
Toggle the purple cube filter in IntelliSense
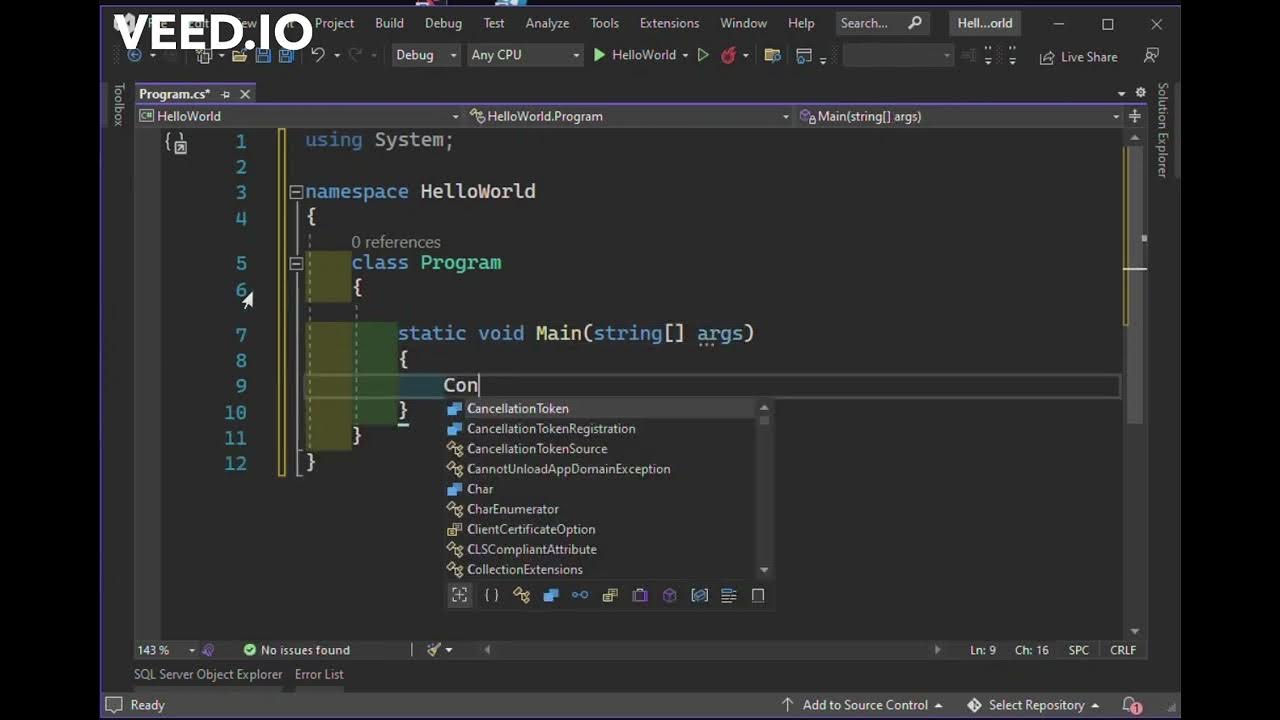[x=670, y=595]
